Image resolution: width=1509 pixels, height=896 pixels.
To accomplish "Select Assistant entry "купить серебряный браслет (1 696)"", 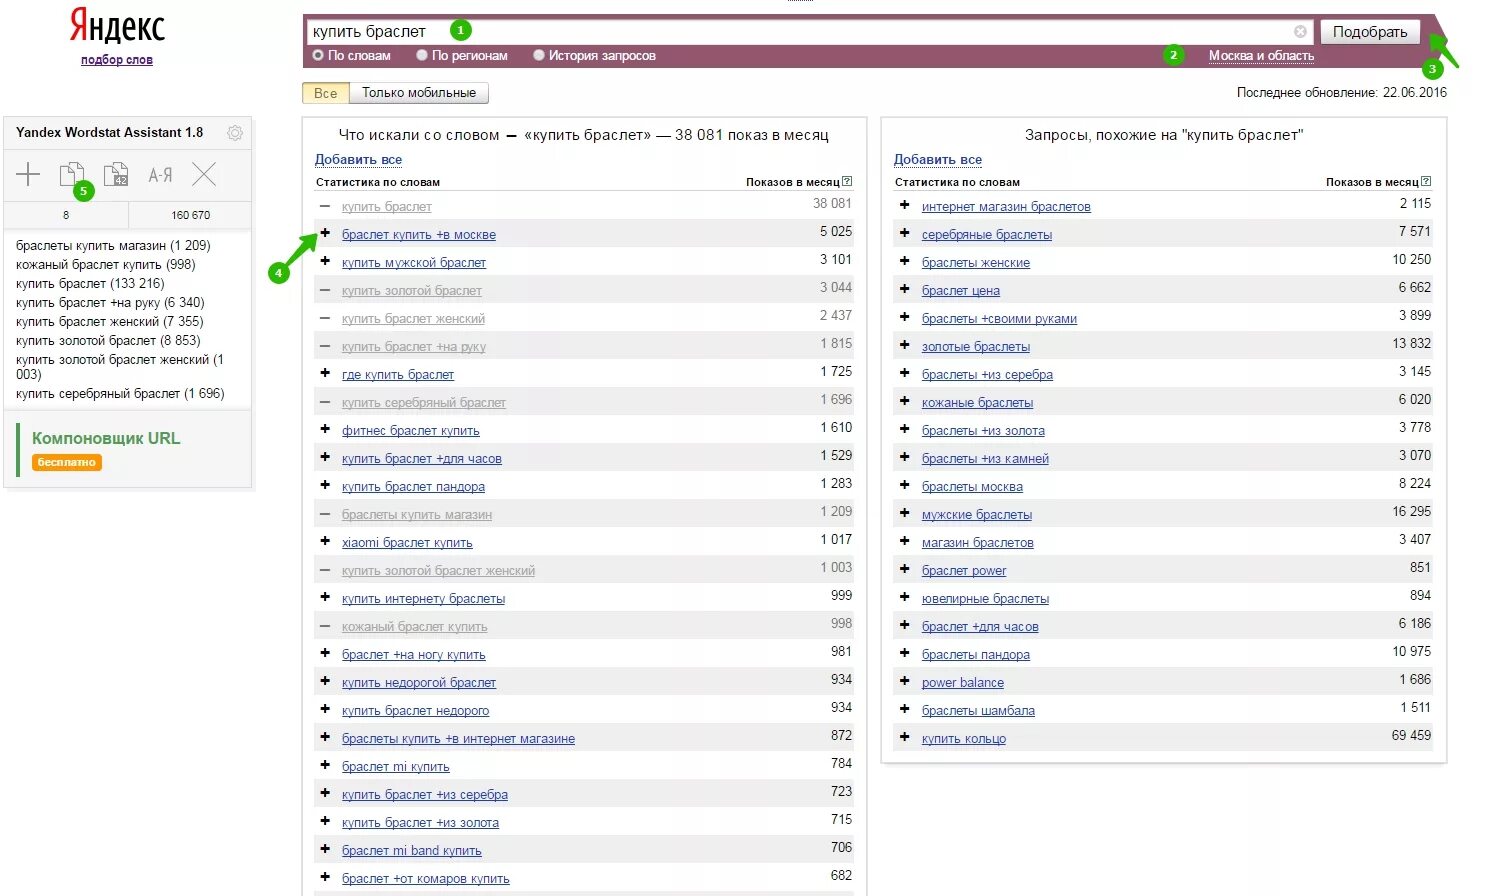I will pyautogui.click(x=120, y=394).
